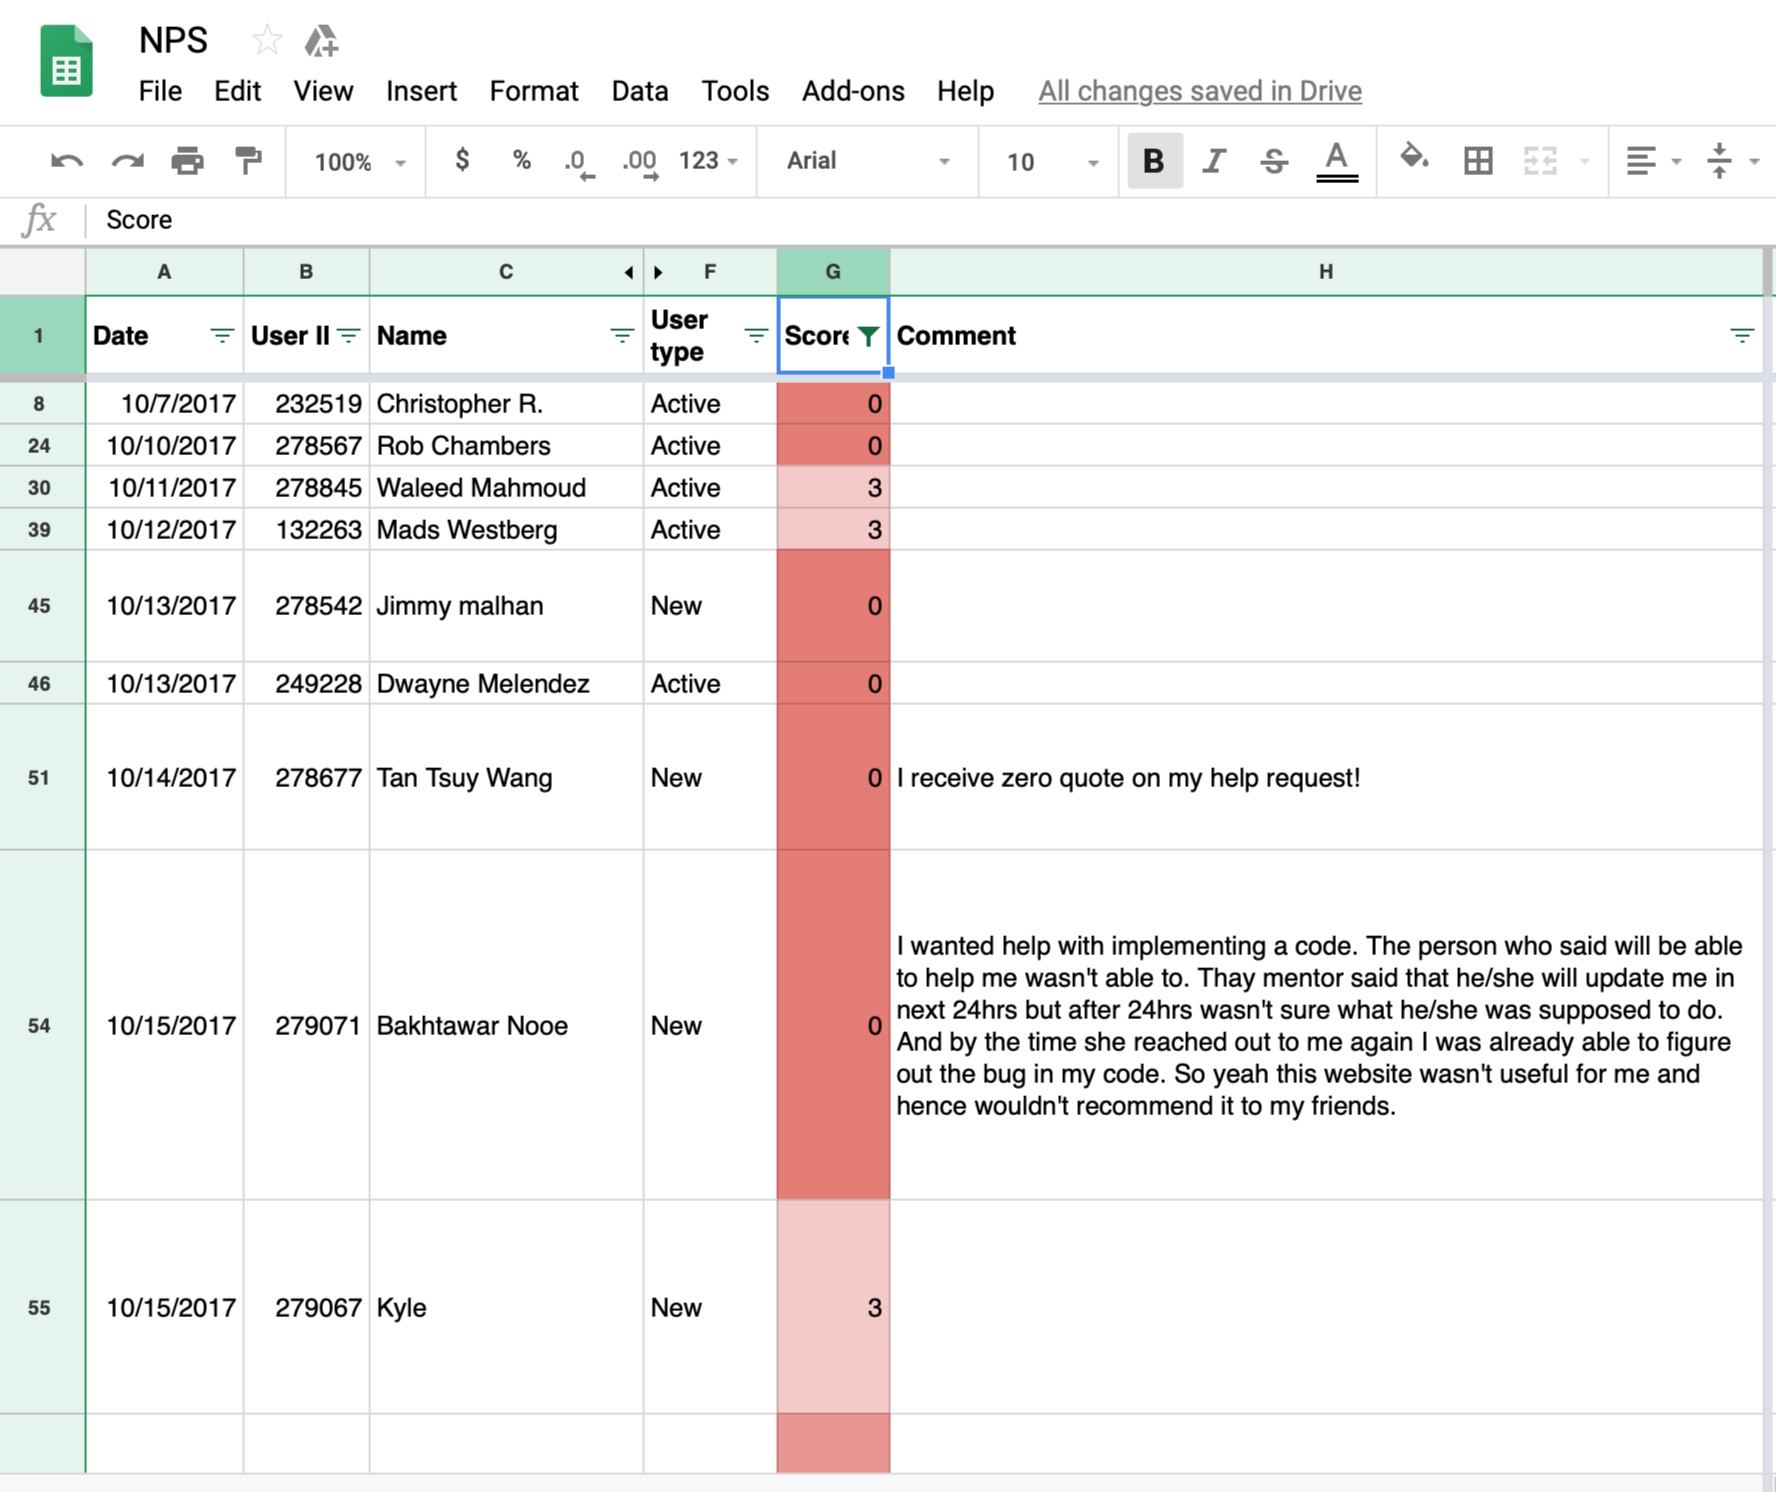Select column H header
Viewport: 1776px width, 1492px height.
click(1326, 271)
